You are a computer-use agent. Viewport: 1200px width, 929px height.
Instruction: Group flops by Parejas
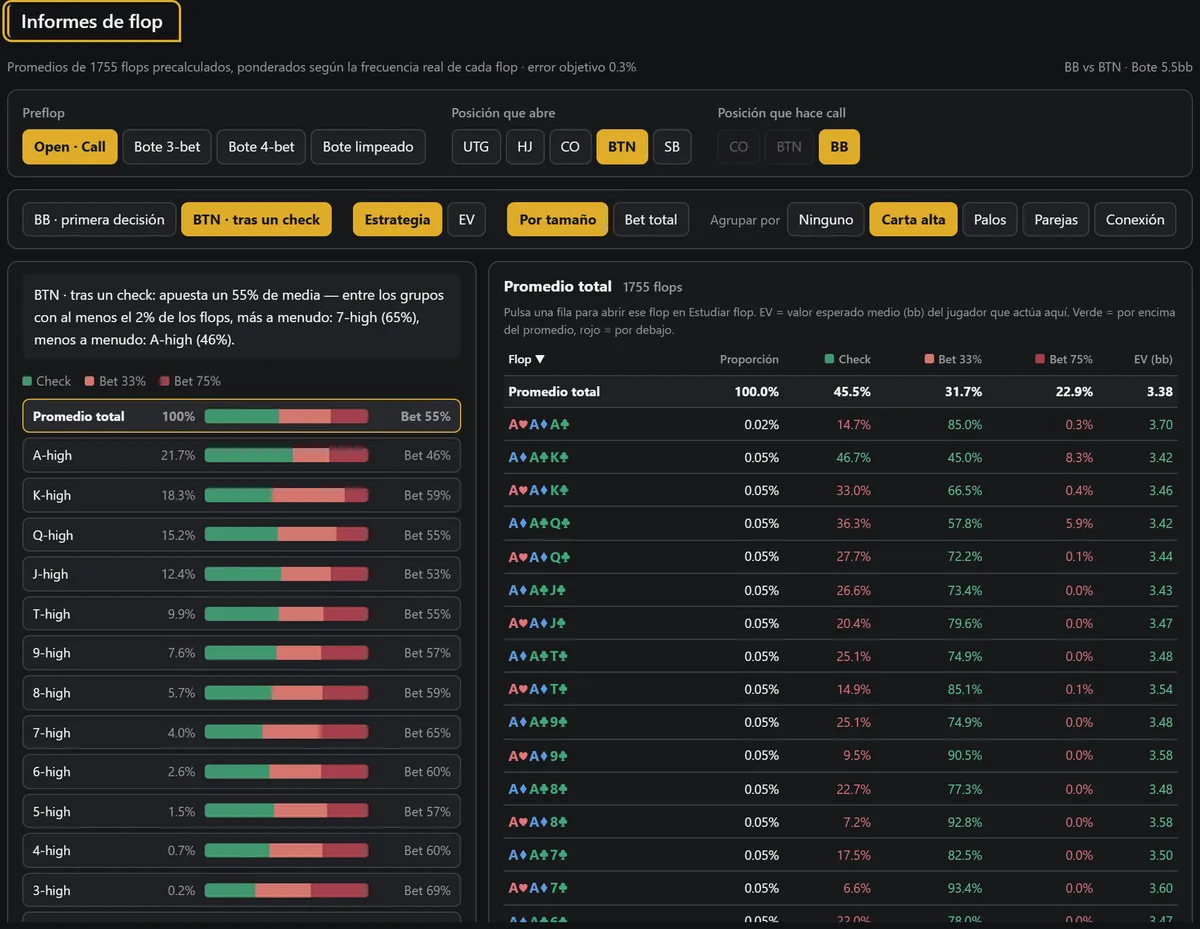(1056, 220)
